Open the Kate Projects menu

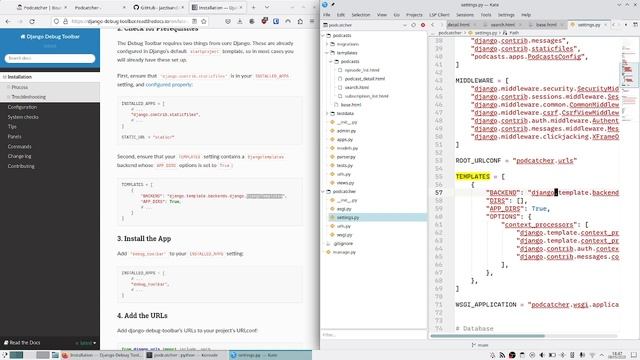pos(414,15)
